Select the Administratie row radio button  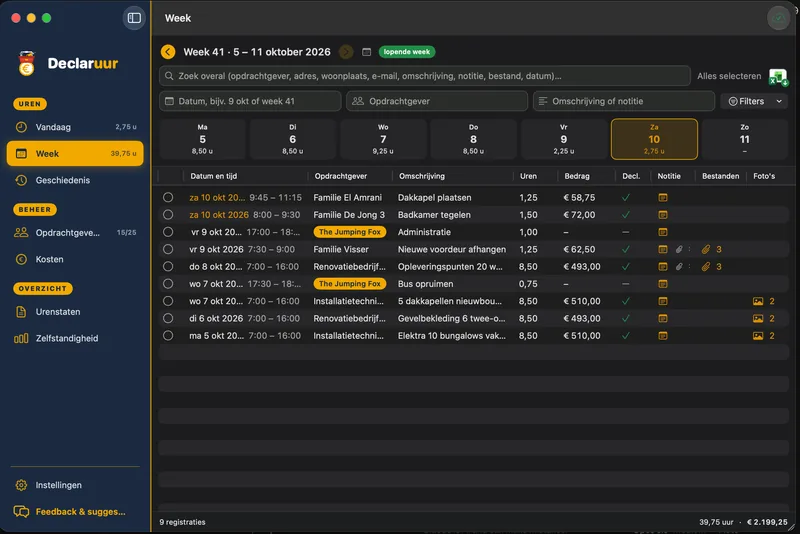(x=168, y=232)
